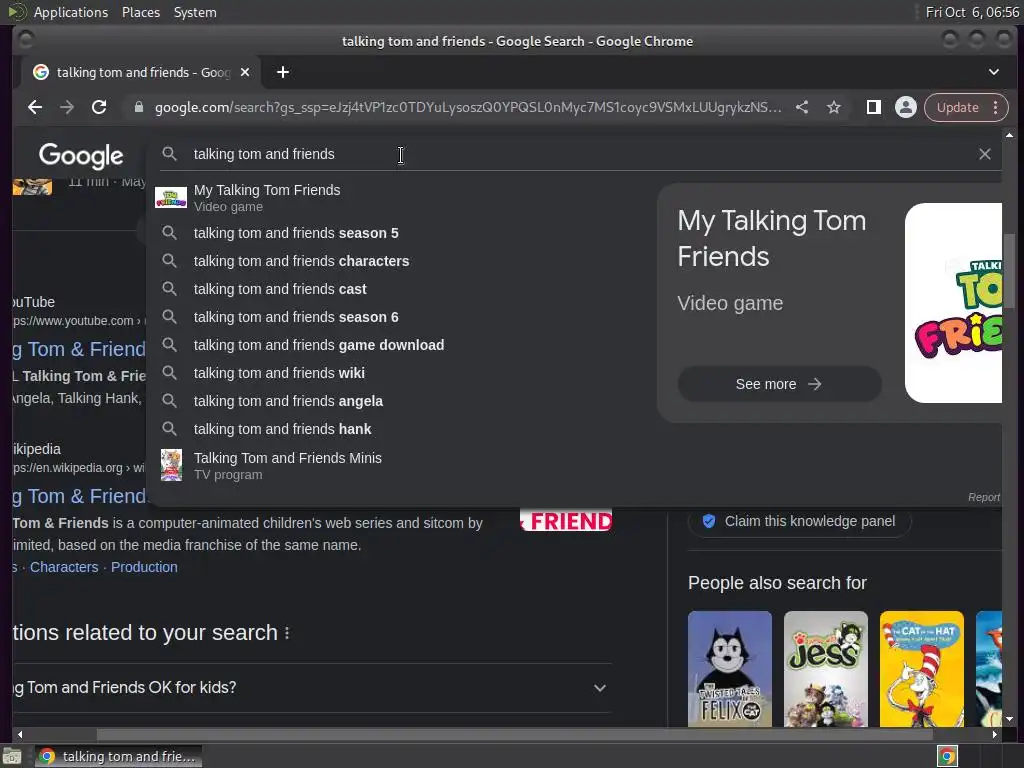Open the Chrome side panel

click(x=873, y=108)
